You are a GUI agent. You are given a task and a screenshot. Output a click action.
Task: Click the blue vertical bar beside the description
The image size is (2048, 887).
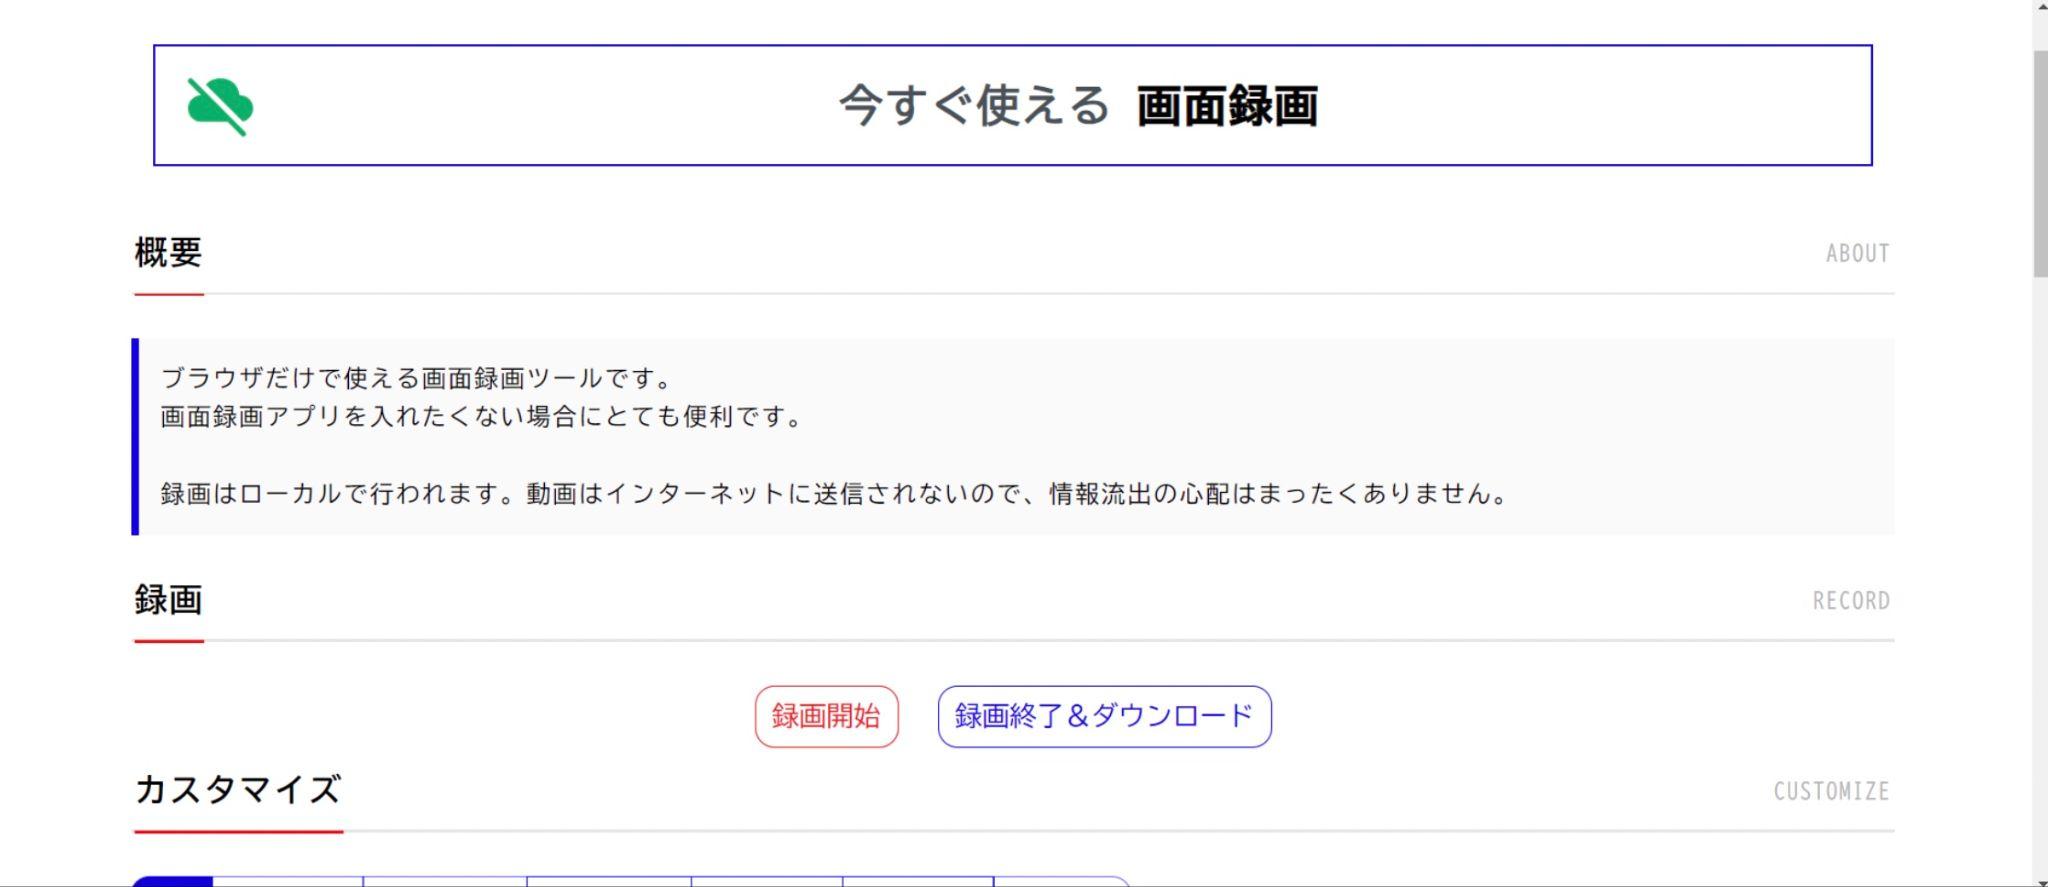tap(135, 436)
